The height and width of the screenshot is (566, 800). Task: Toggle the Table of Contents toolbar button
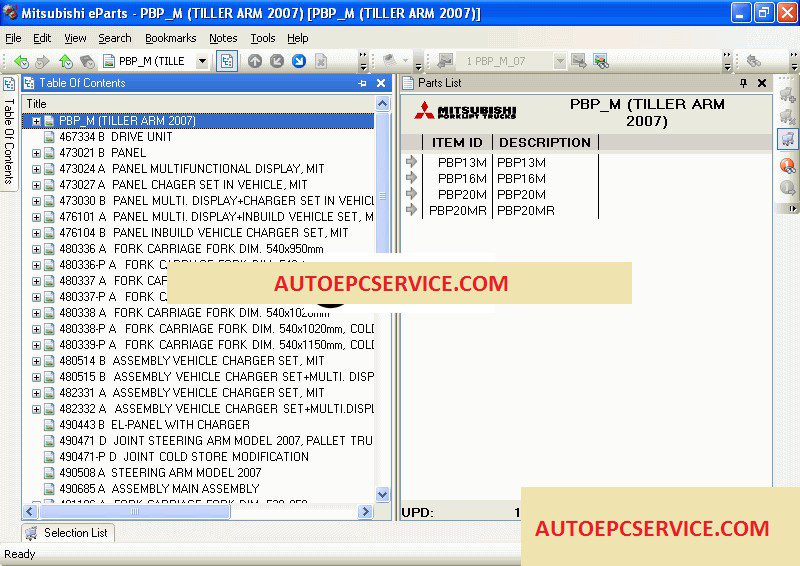pyautogui.click(x=227, y=62)
